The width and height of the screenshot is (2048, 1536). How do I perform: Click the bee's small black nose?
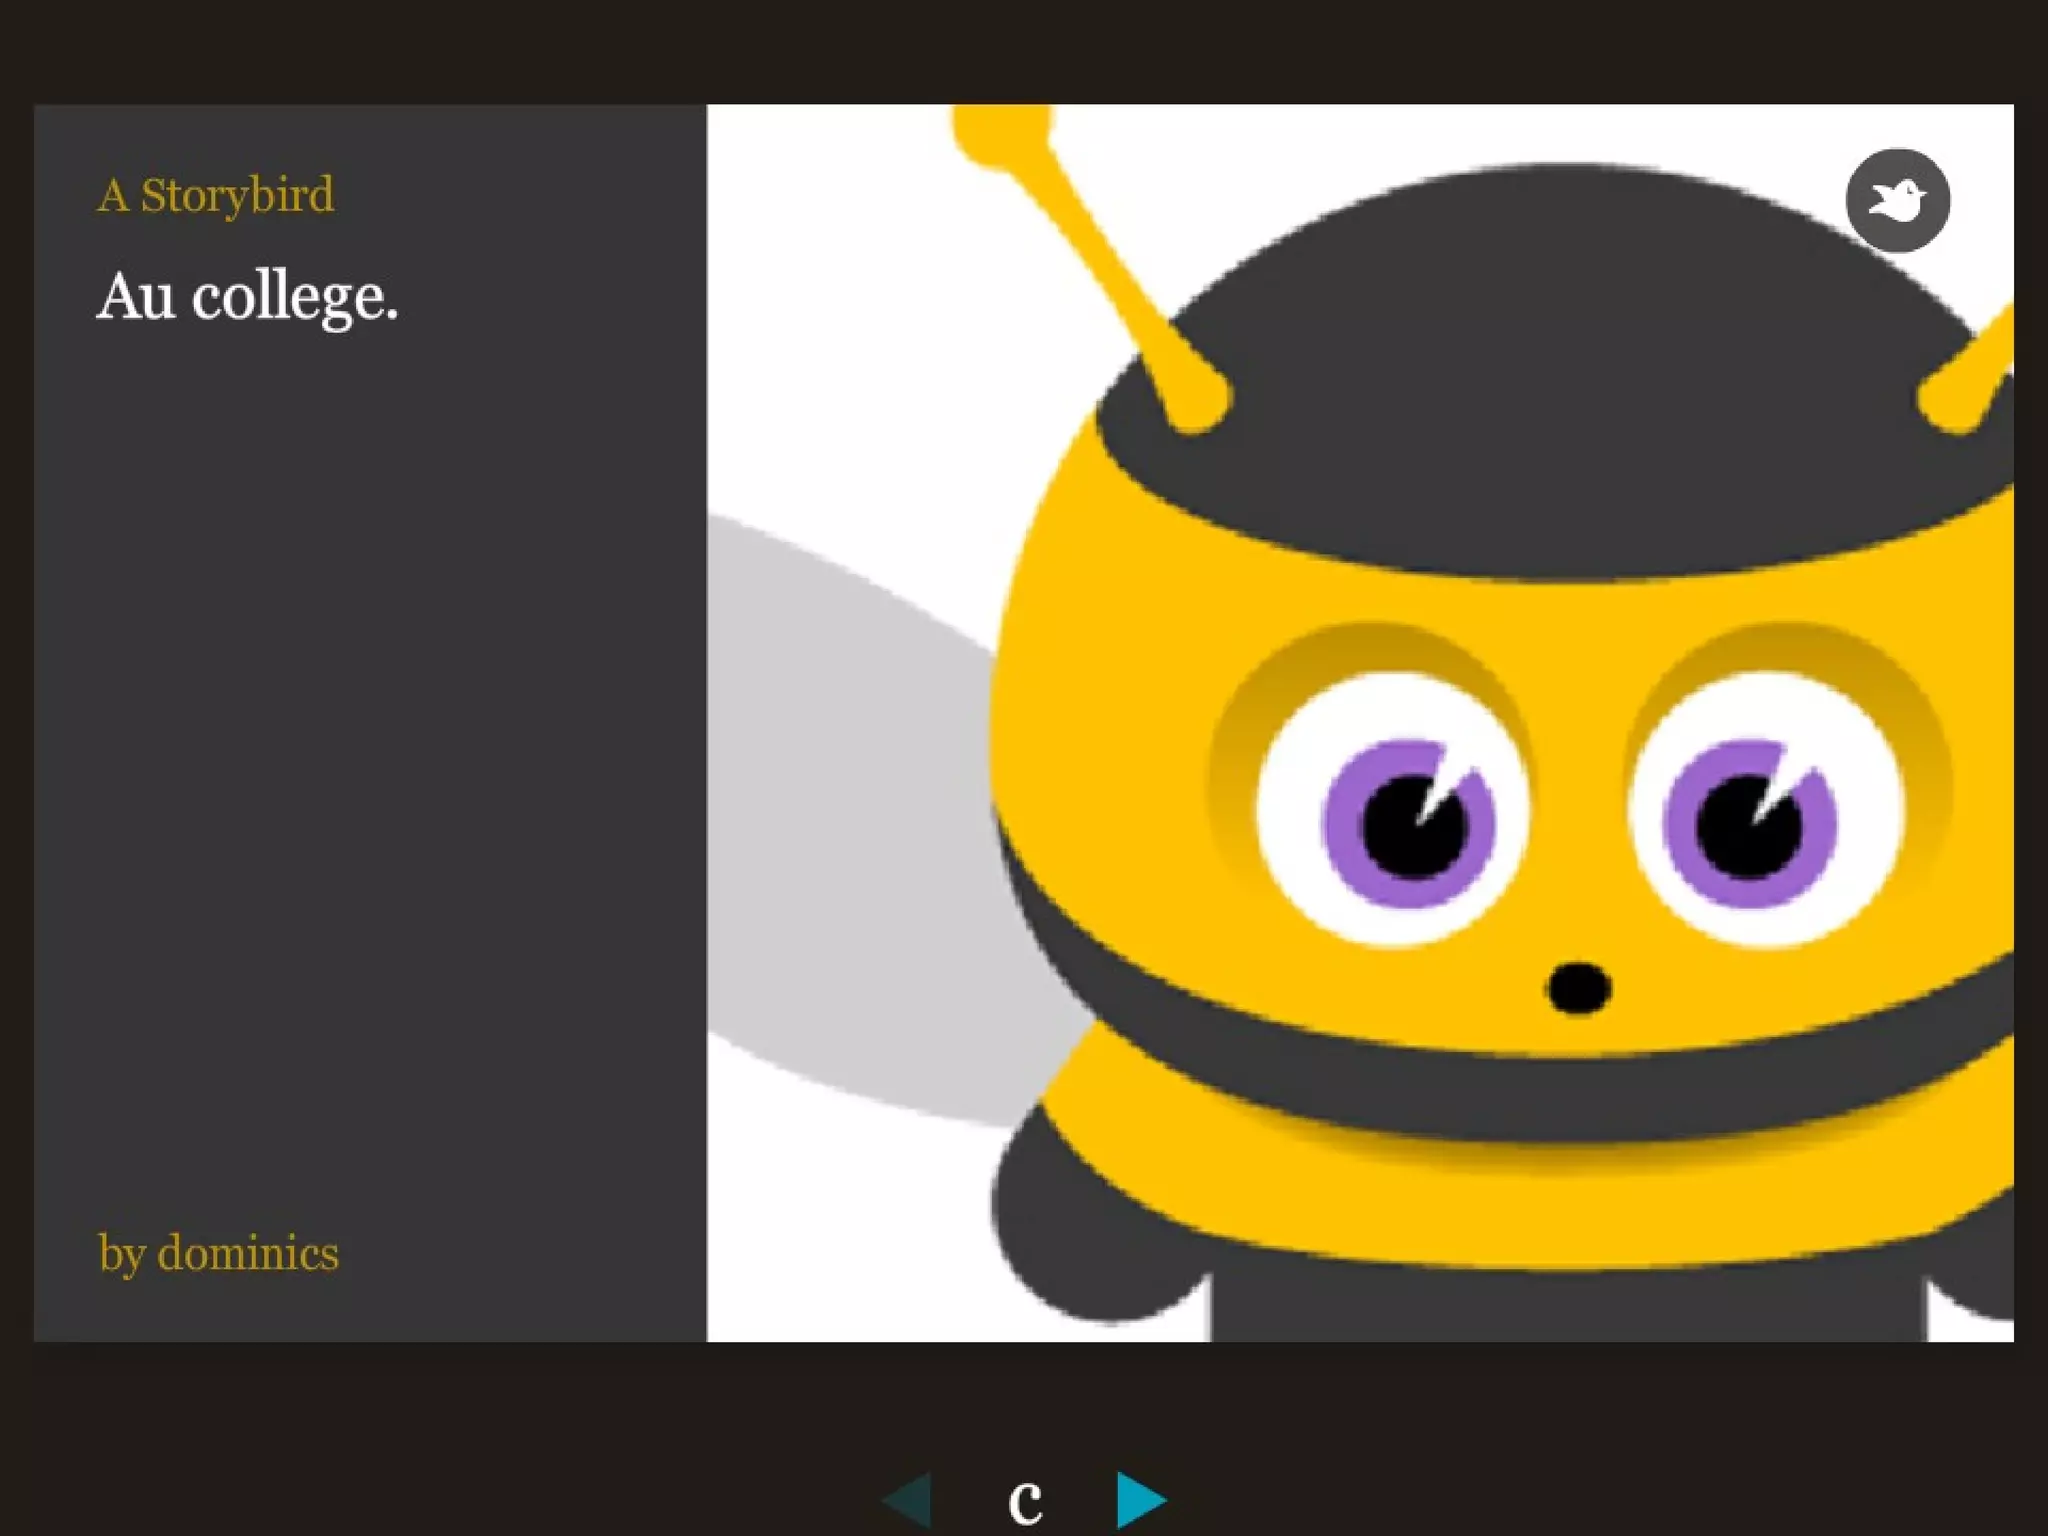tap(1577, 988)
